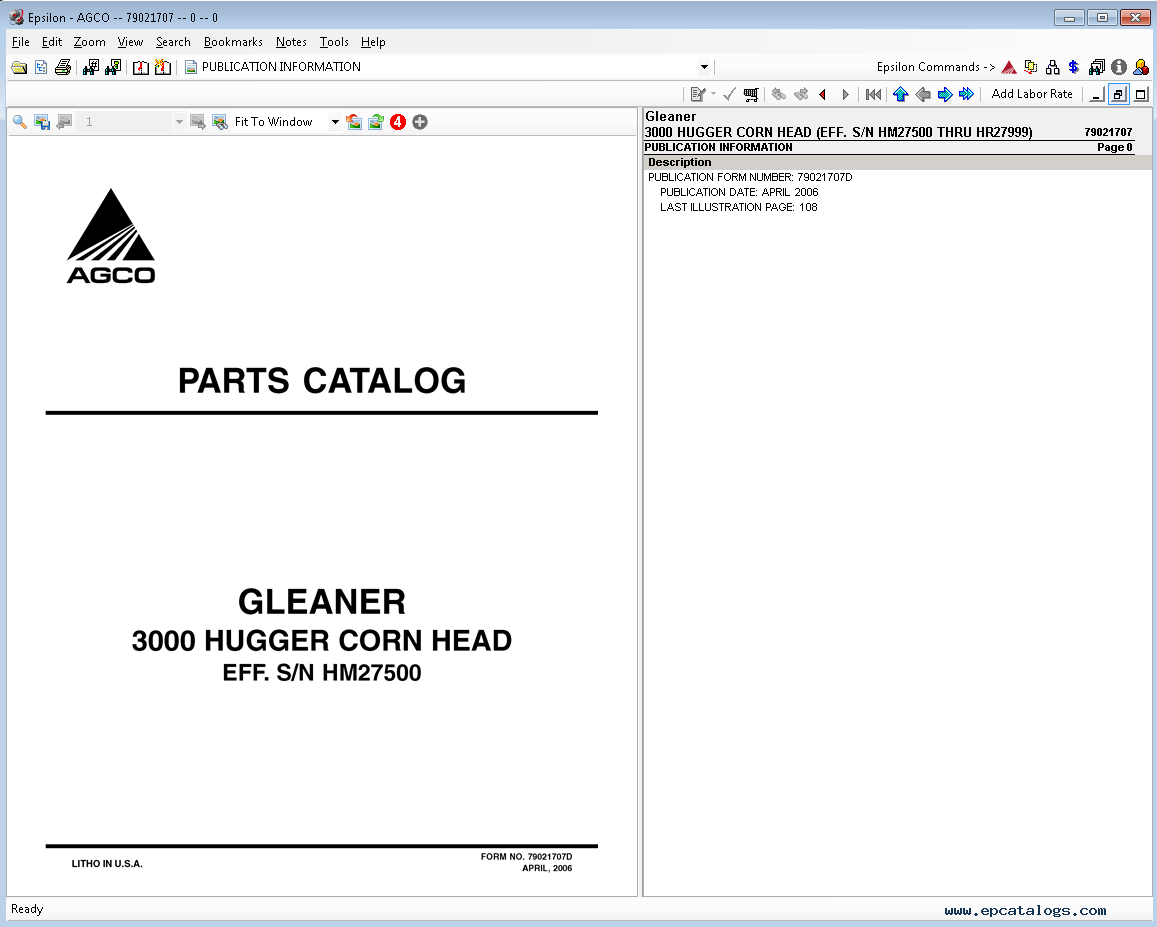Open the information icon in Epsilon Commands

click(x=1119, y=67)
